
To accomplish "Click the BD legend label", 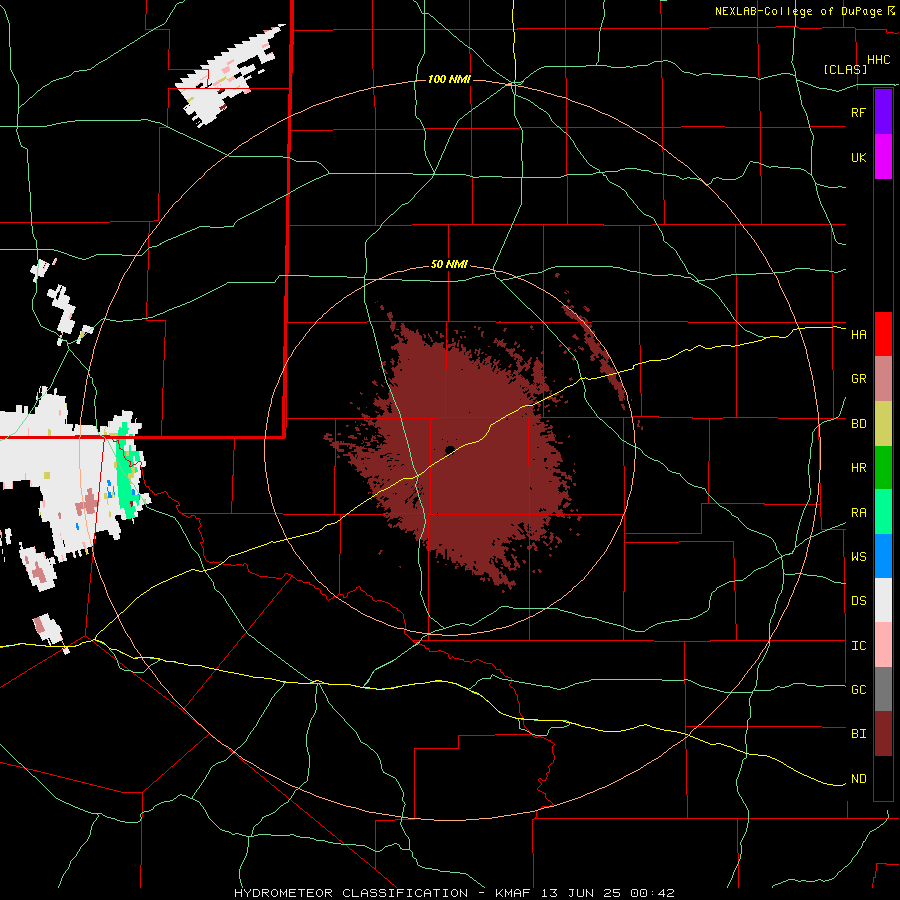I will pos(858,424).
